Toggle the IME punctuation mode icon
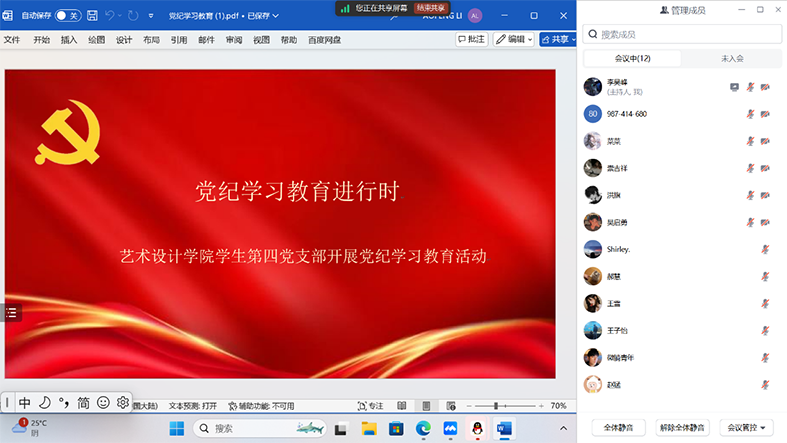787x443 pixels. pyautogui.click(x=64, y=402)
